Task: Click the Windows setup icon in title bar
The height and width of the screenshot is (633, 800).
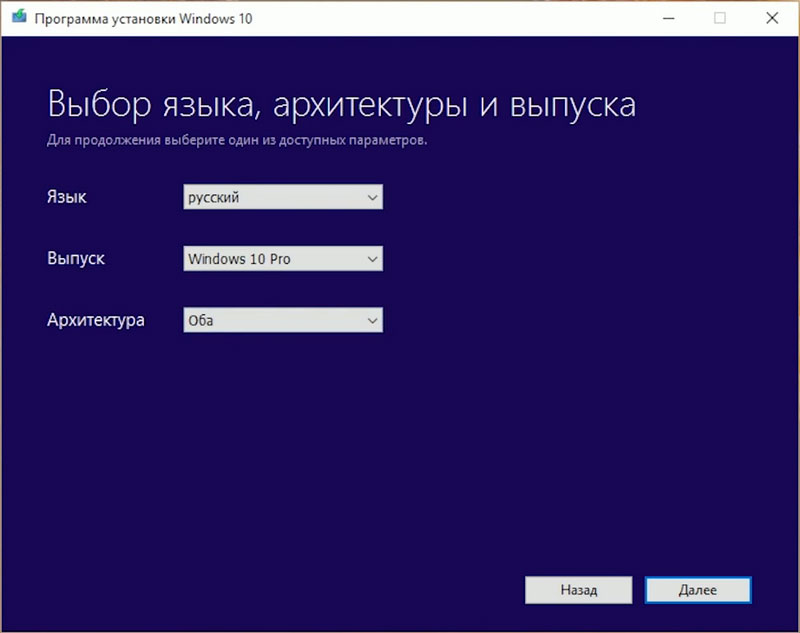Action: 20,18
